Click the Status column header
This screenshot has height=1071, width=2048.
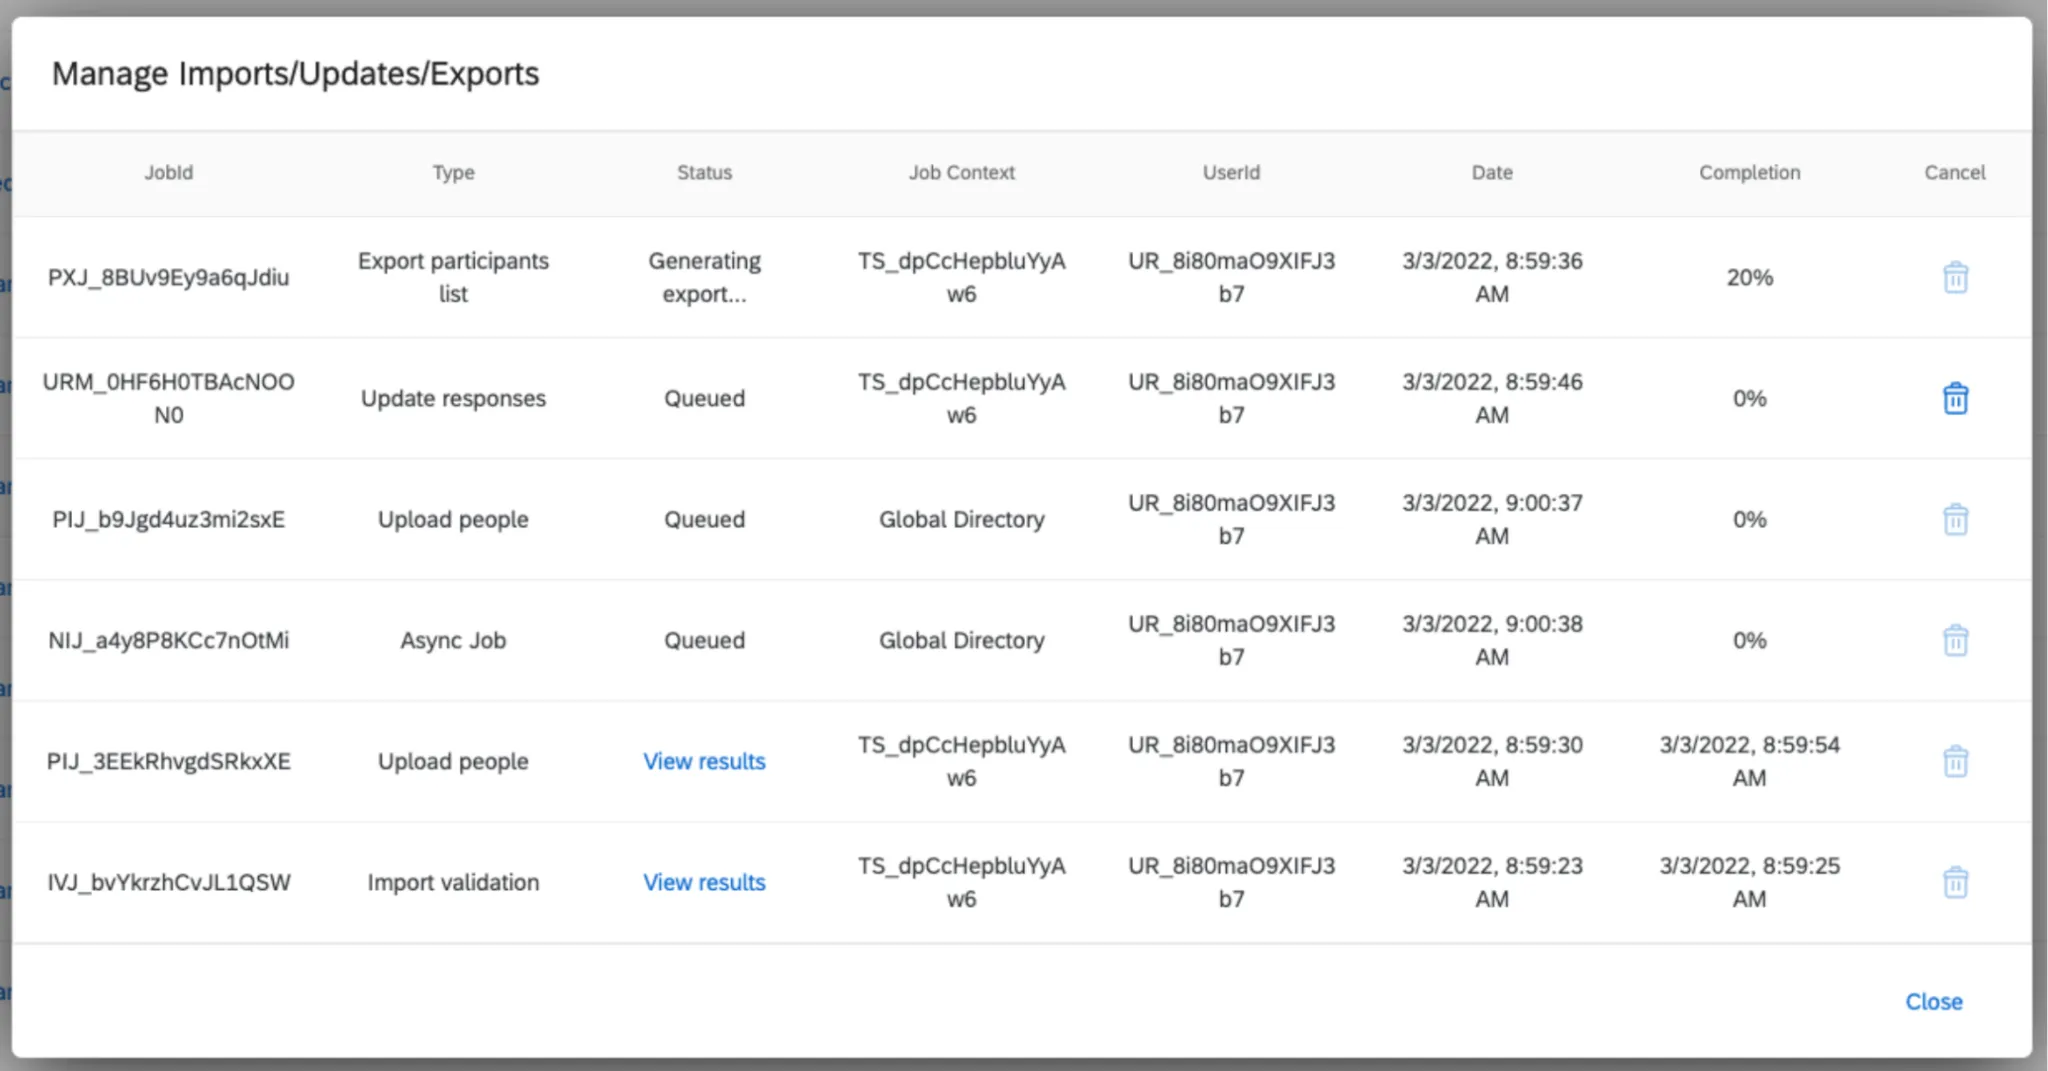704,172
